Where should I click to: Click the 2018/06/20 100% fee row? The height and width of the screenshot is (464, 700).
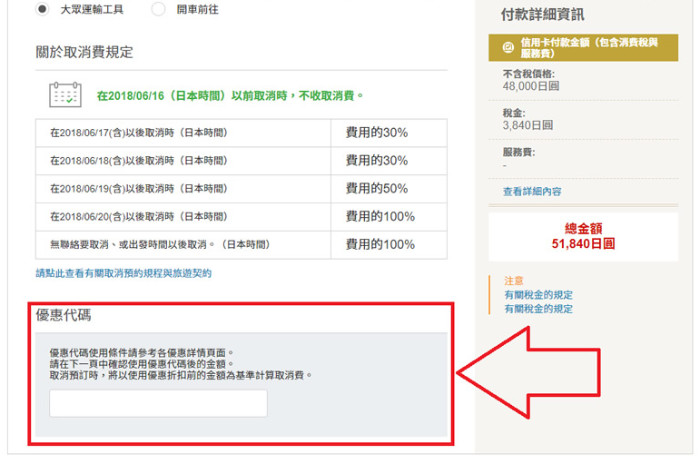pyautogui.click(x=242, y=217)
